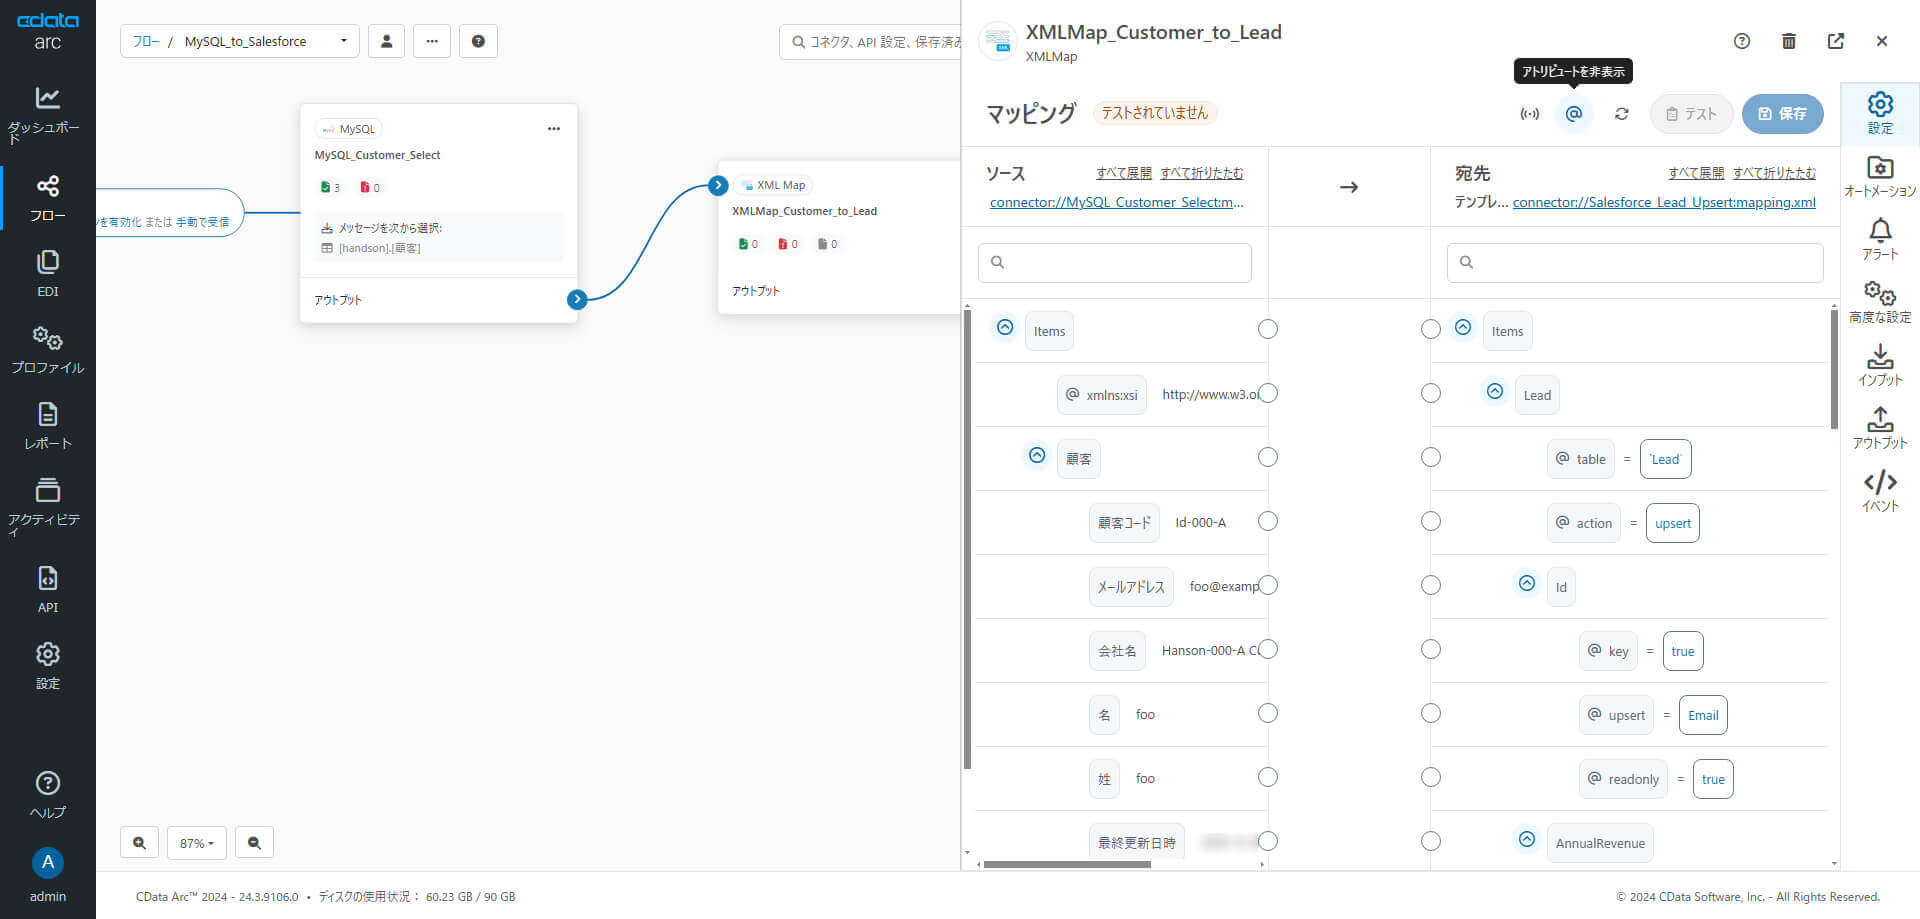
Task: Click the broadcast signal icon in mapping toolbar
Action: tap(1530, 114)
